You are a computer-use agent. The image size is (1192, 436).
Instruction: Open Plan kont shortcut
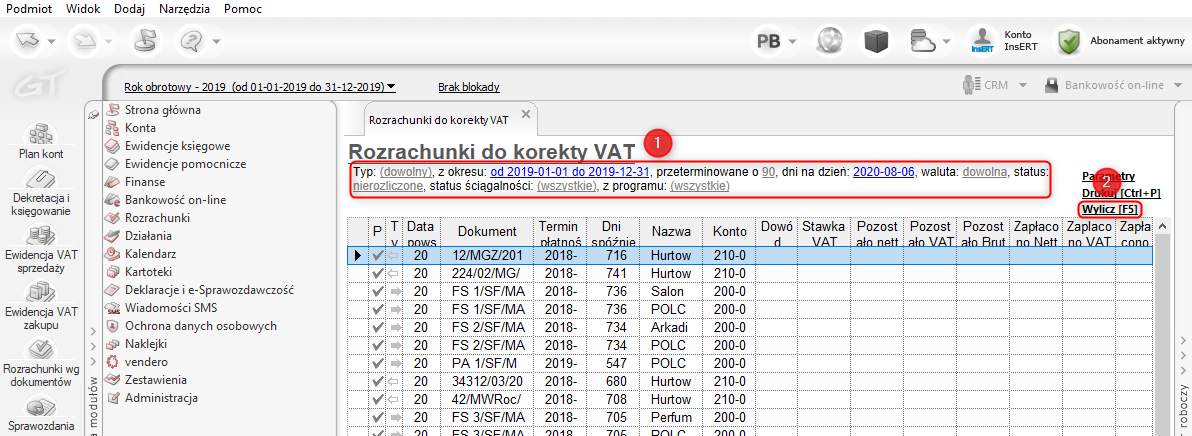click(41, 141)
